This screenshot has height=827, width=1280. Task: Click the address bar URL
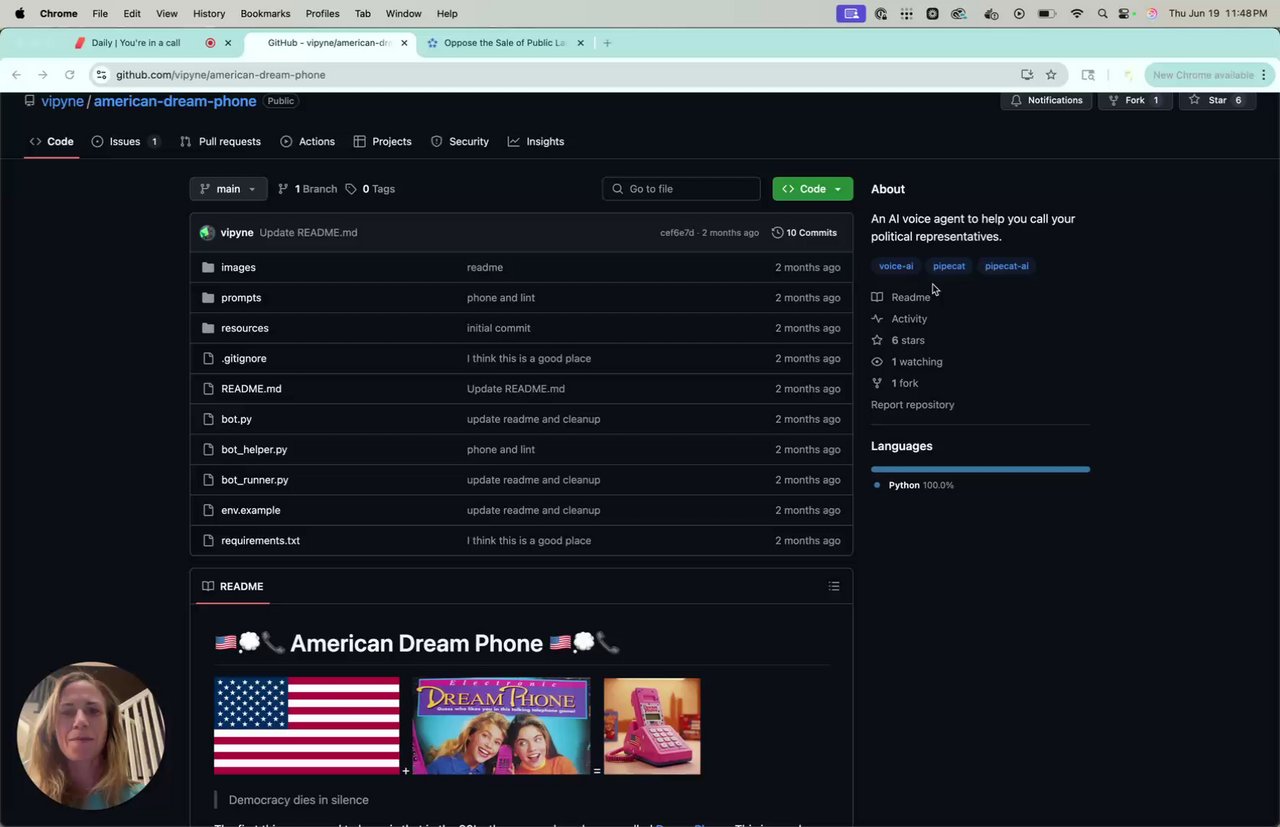point(220,75)
